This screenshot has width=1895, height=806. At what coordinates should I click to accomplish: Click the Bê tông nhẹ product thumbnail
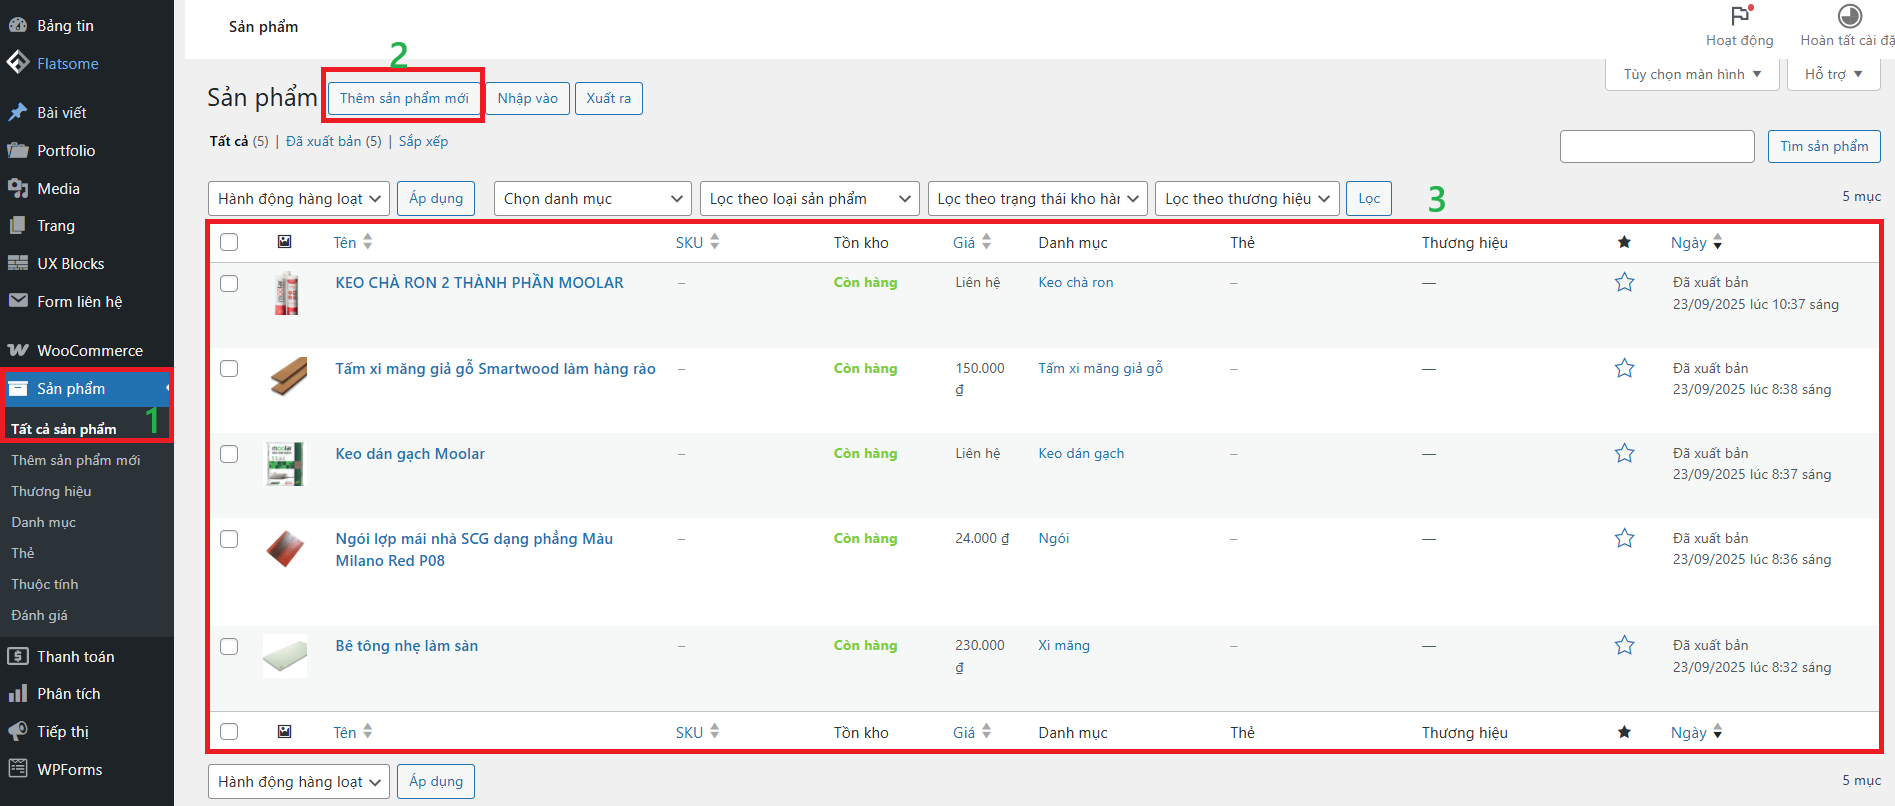pos(285,656)
